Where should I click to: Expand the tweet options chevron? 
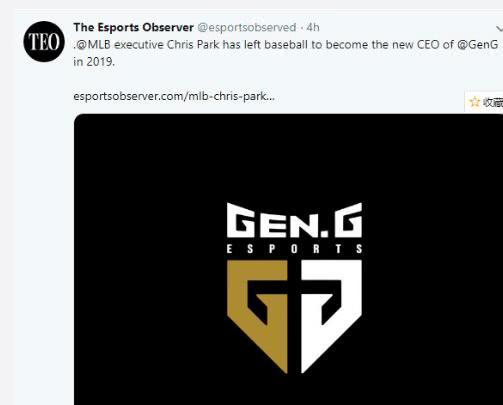[x=499, y=30]
